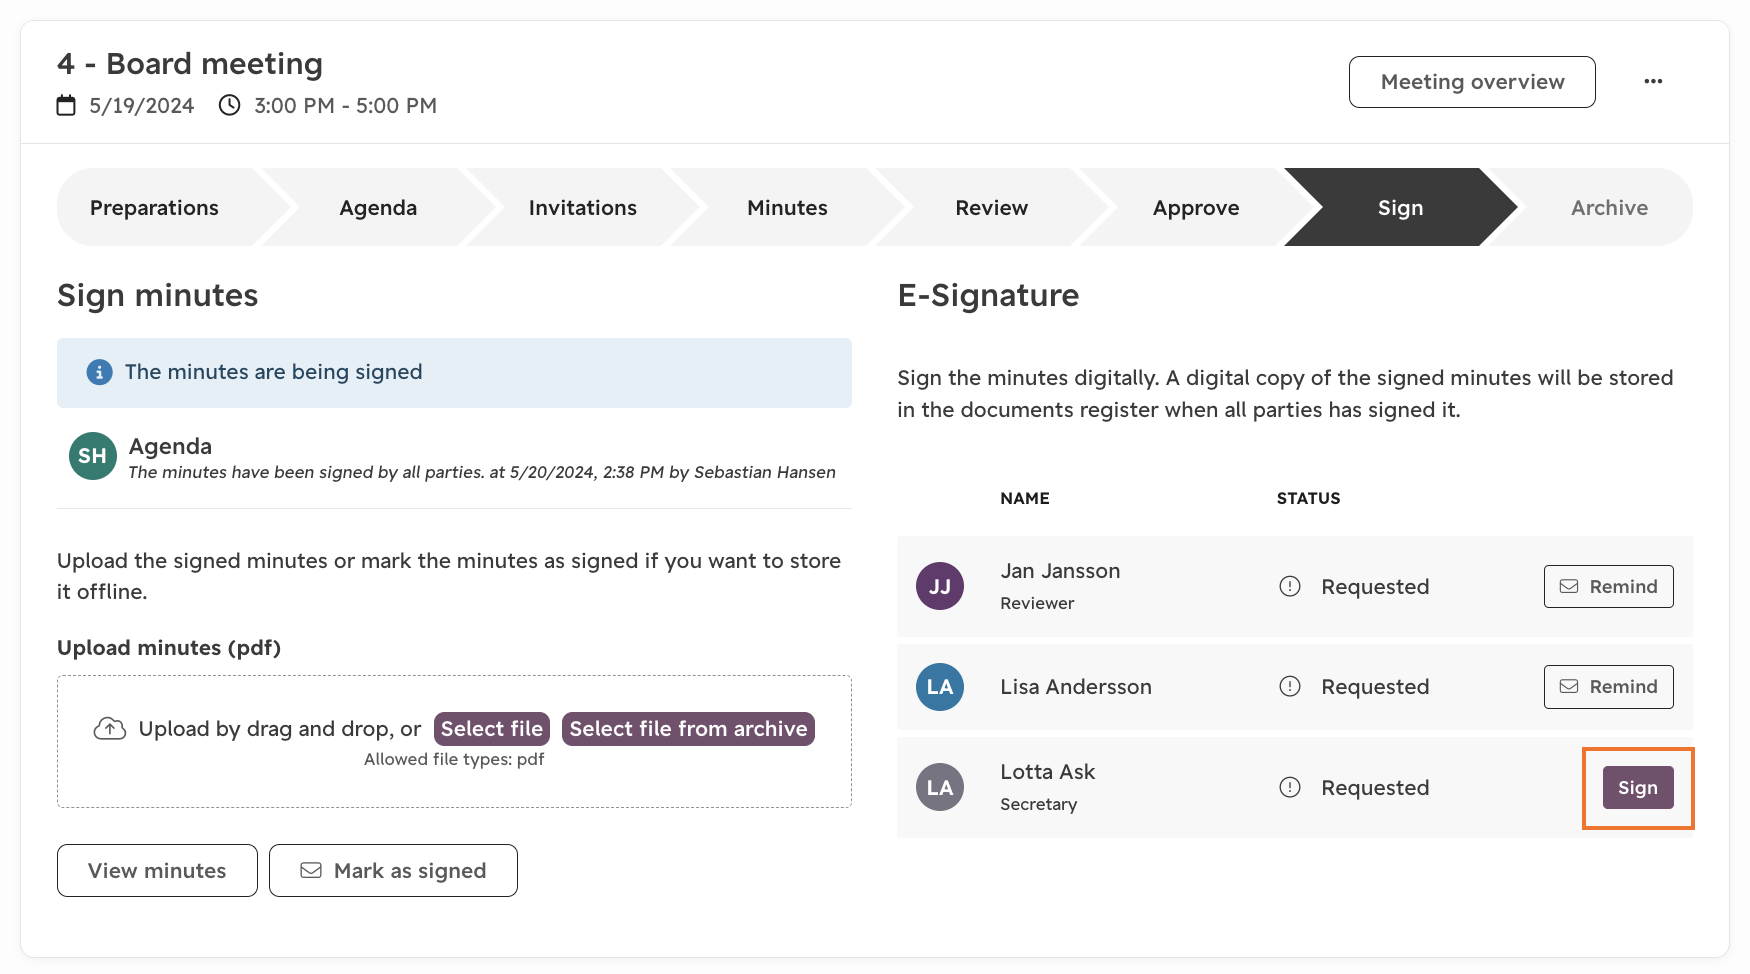Send a reminder to Lisa Andersson

coord(1608,687)
